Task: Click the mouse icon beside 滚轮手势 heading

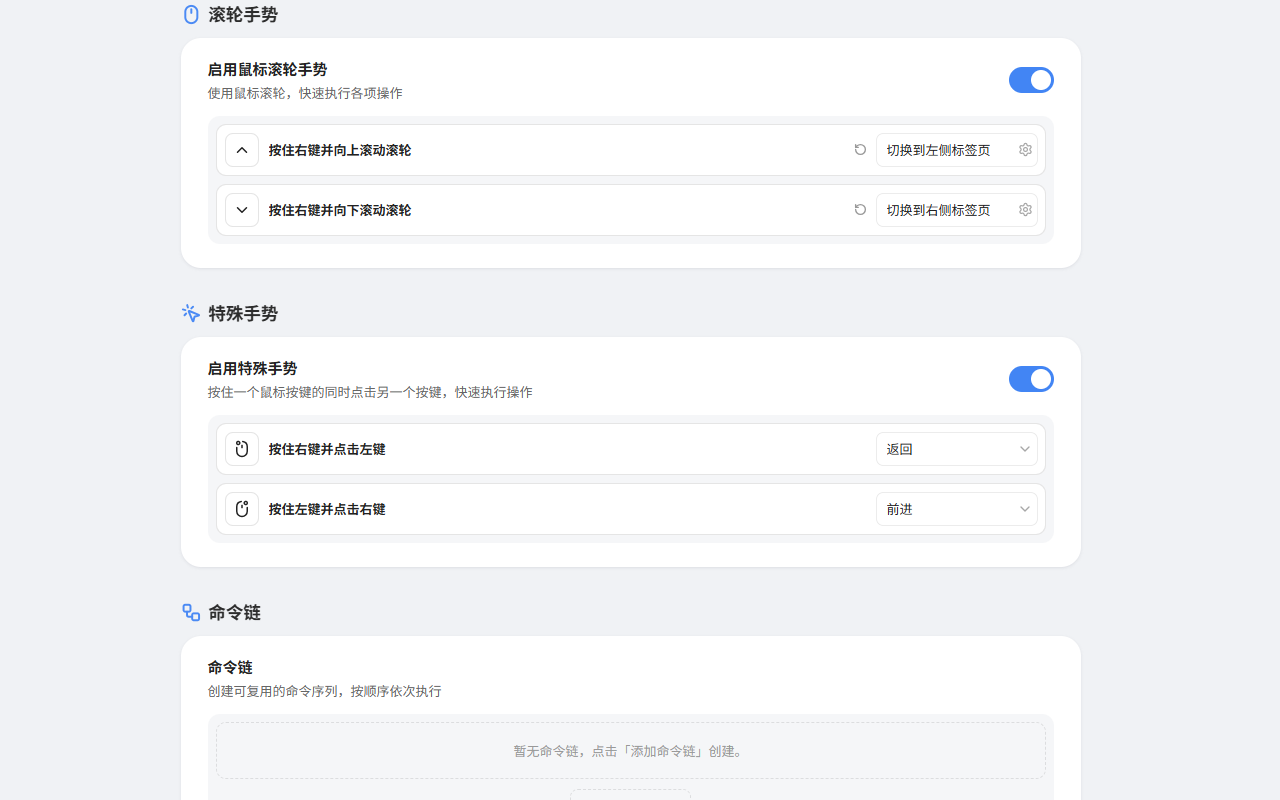Action: point(191,14)
